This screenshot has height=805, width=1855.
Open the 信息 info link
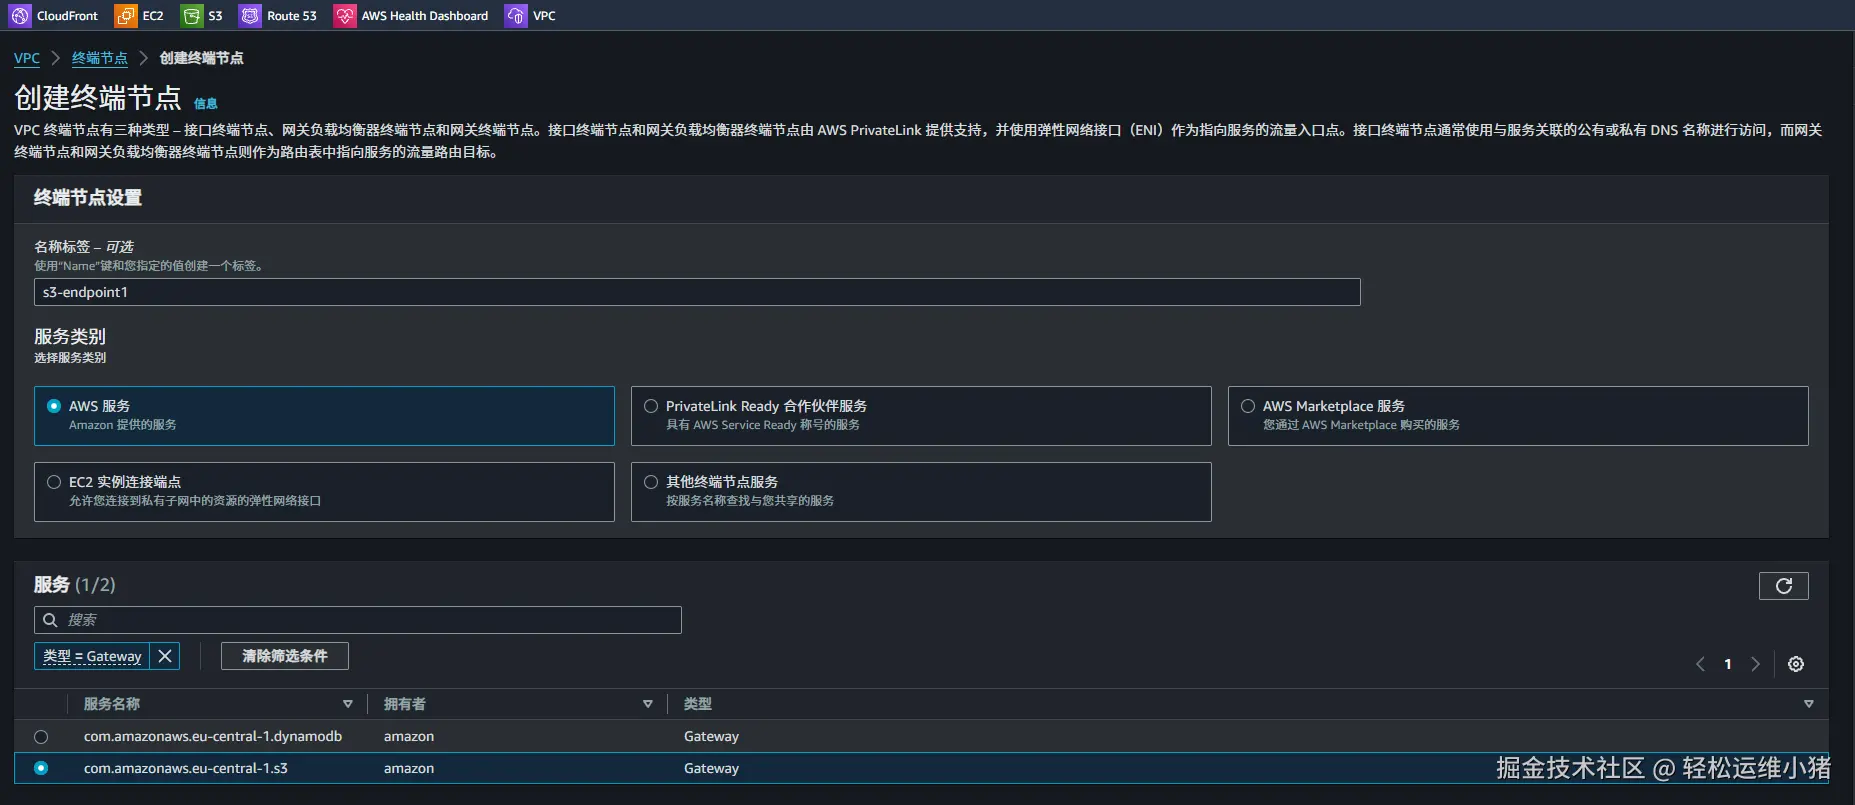click(x=205, y=103)
